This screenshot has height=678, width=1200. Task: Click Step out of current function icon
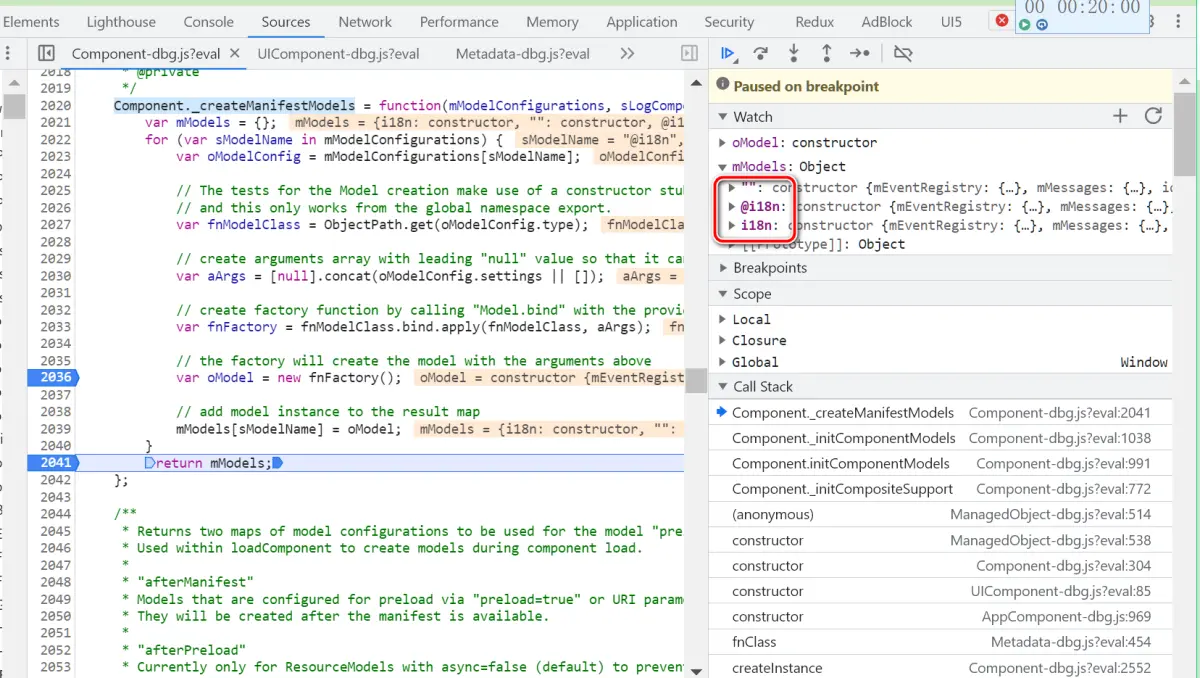coord(827,53)
